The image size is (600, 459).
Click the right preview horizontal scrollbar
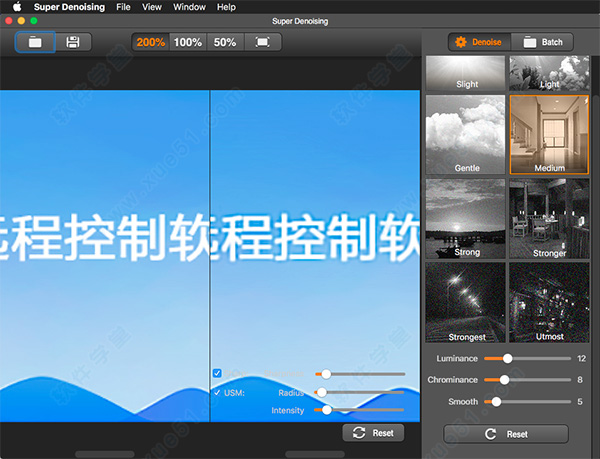[315, 454]
